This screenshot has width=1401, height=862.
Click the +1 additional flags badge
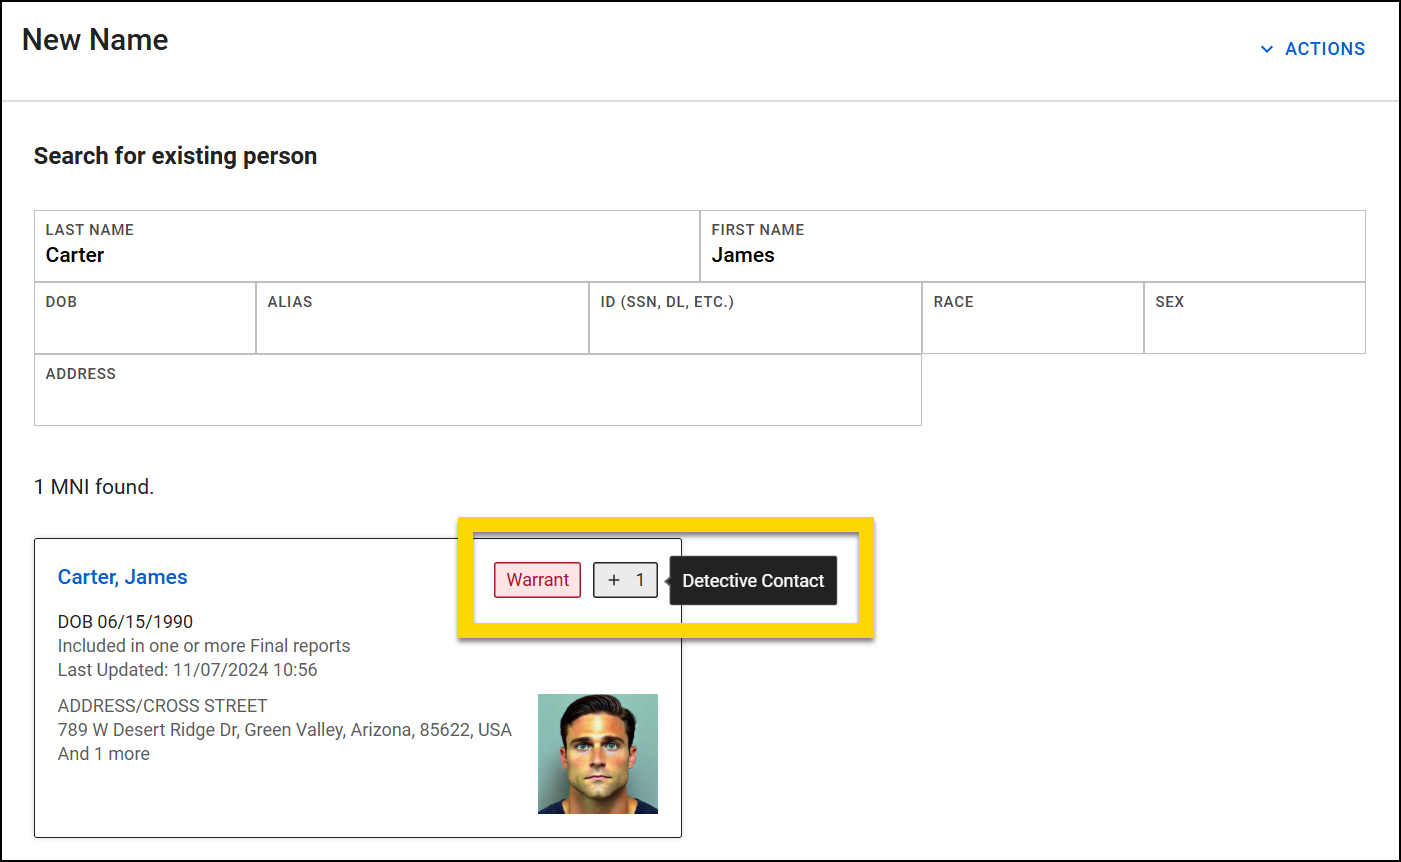pos(625,580)
